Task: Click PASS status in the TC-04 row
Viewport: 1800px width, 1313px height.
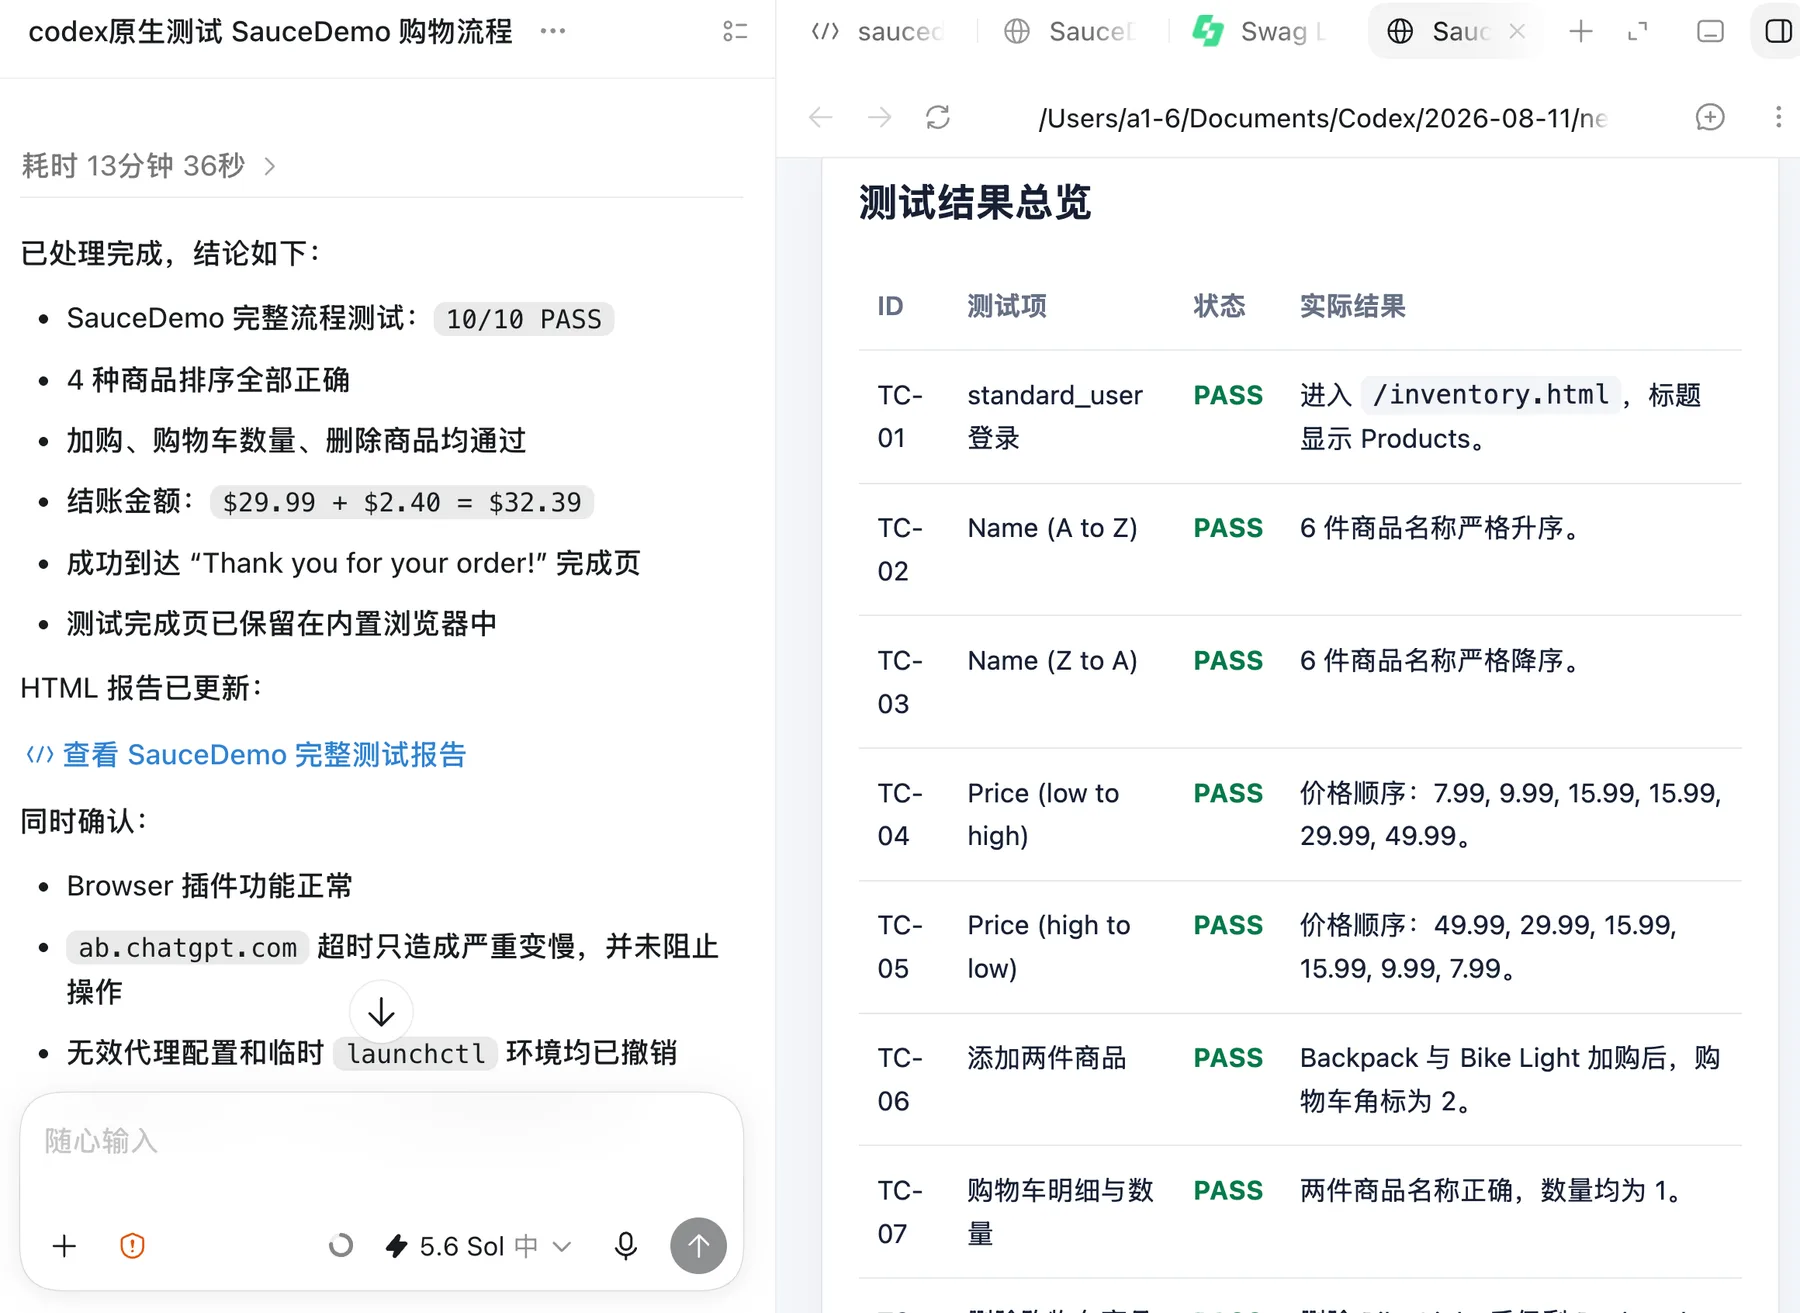Action: click(1228, 794)
